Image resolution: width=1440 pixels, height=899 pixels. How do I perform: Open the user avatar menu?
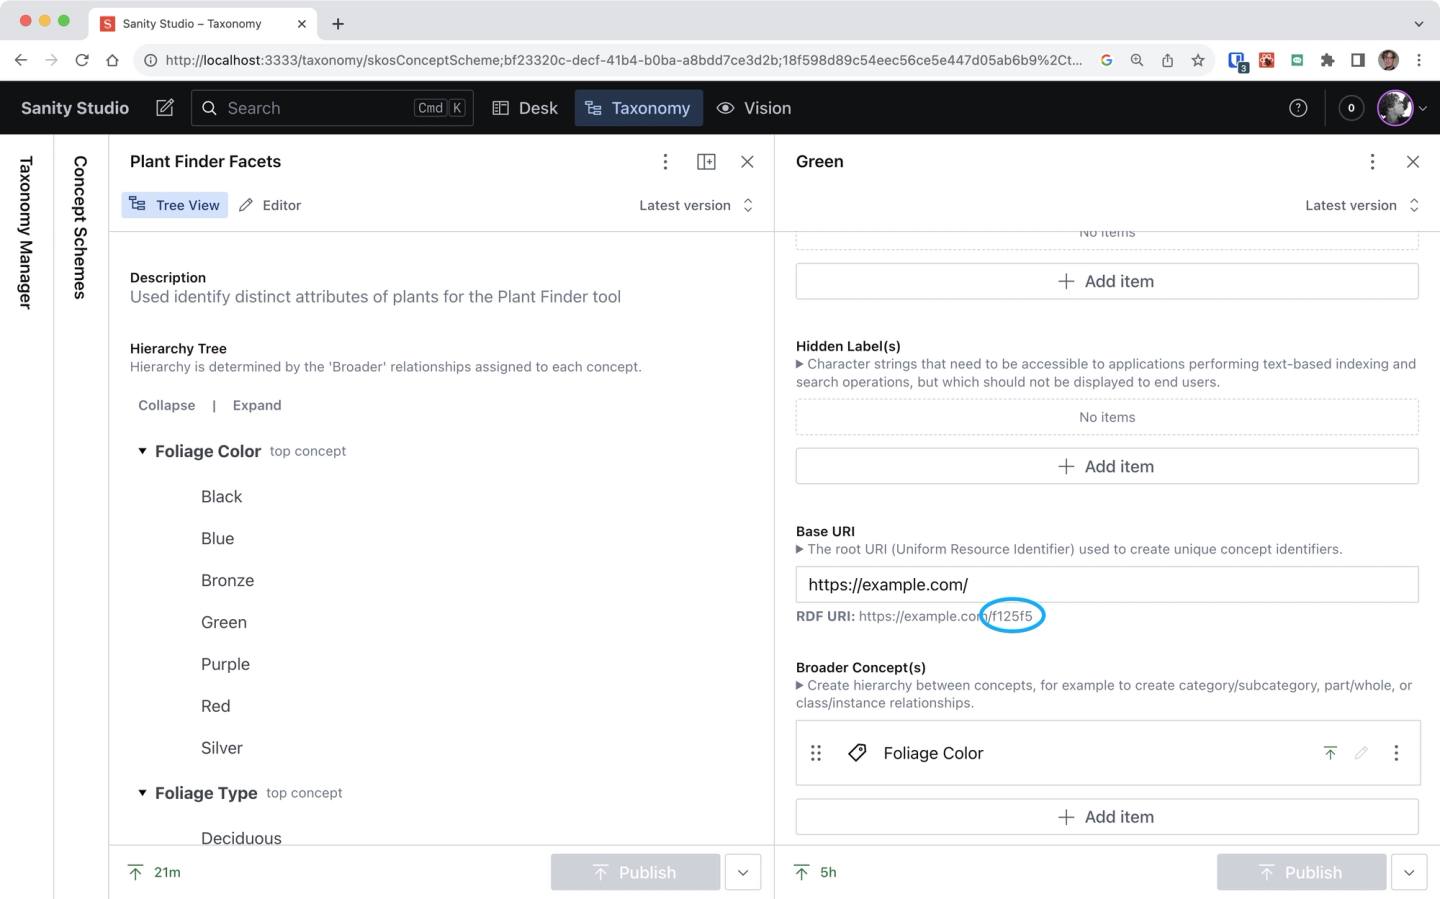[1395, 108]
